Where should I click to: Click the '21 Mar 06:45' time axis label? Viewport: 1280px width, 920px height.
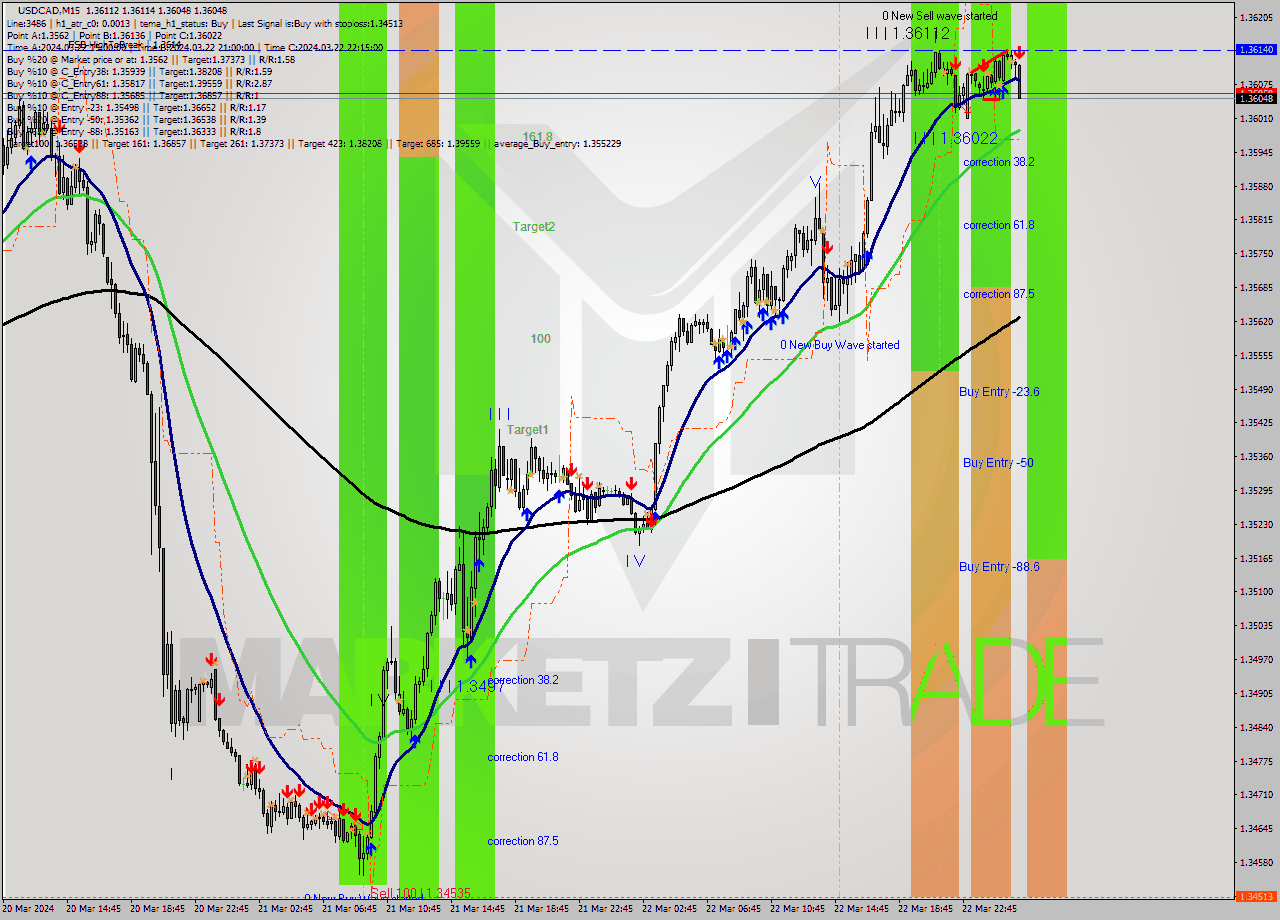pyautogui.click(x=349, y=909)
